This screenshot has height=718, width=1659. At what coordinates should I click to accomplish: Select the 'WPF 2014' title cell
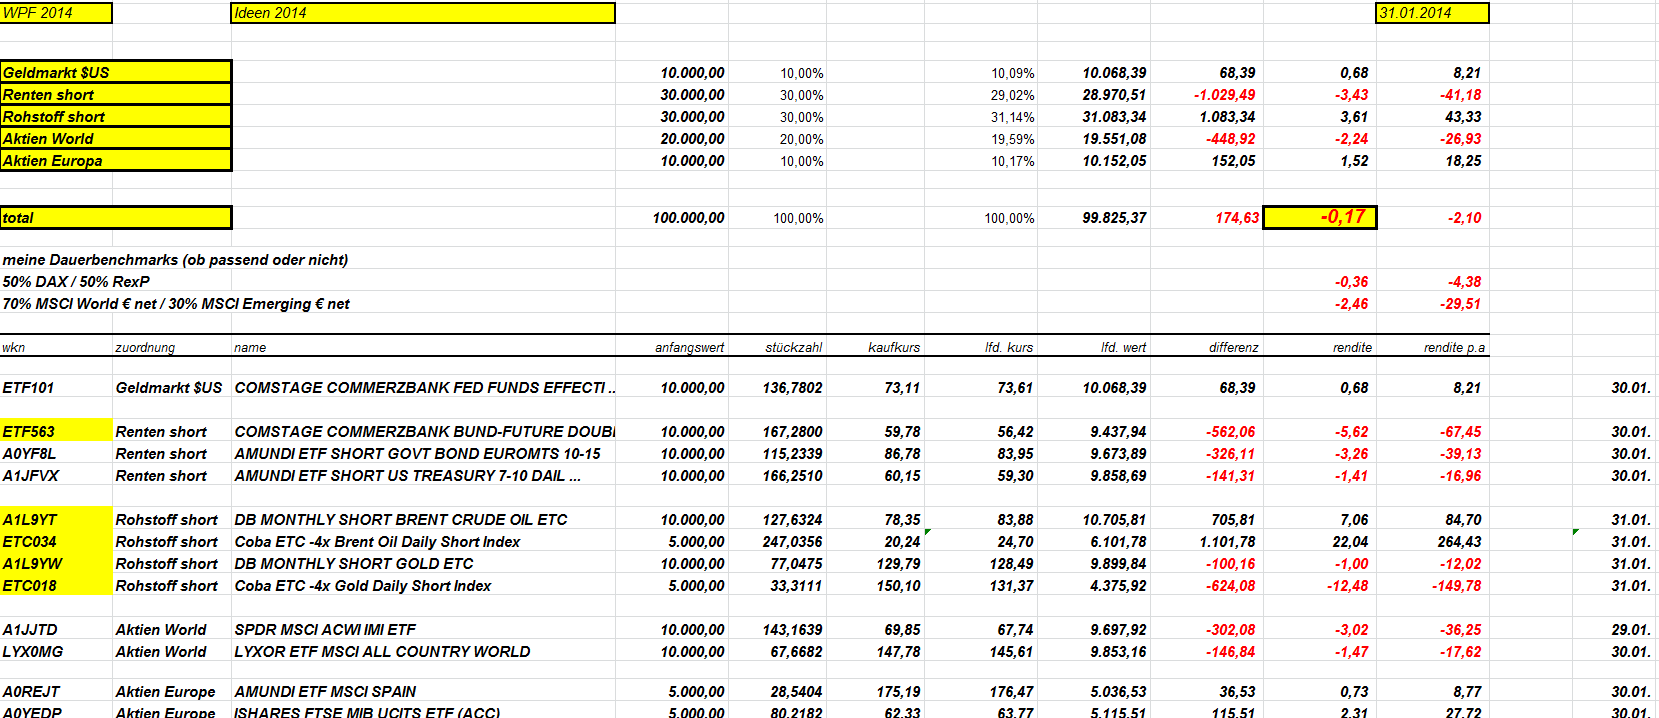(56, 13)
